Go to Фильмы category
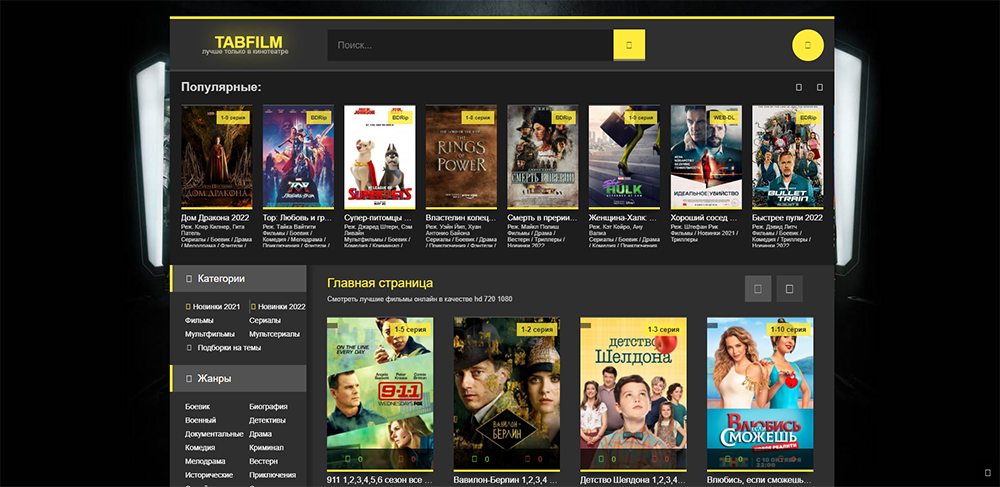The width and height of the screenshot is (1000, 487). (x=199, y=321)
